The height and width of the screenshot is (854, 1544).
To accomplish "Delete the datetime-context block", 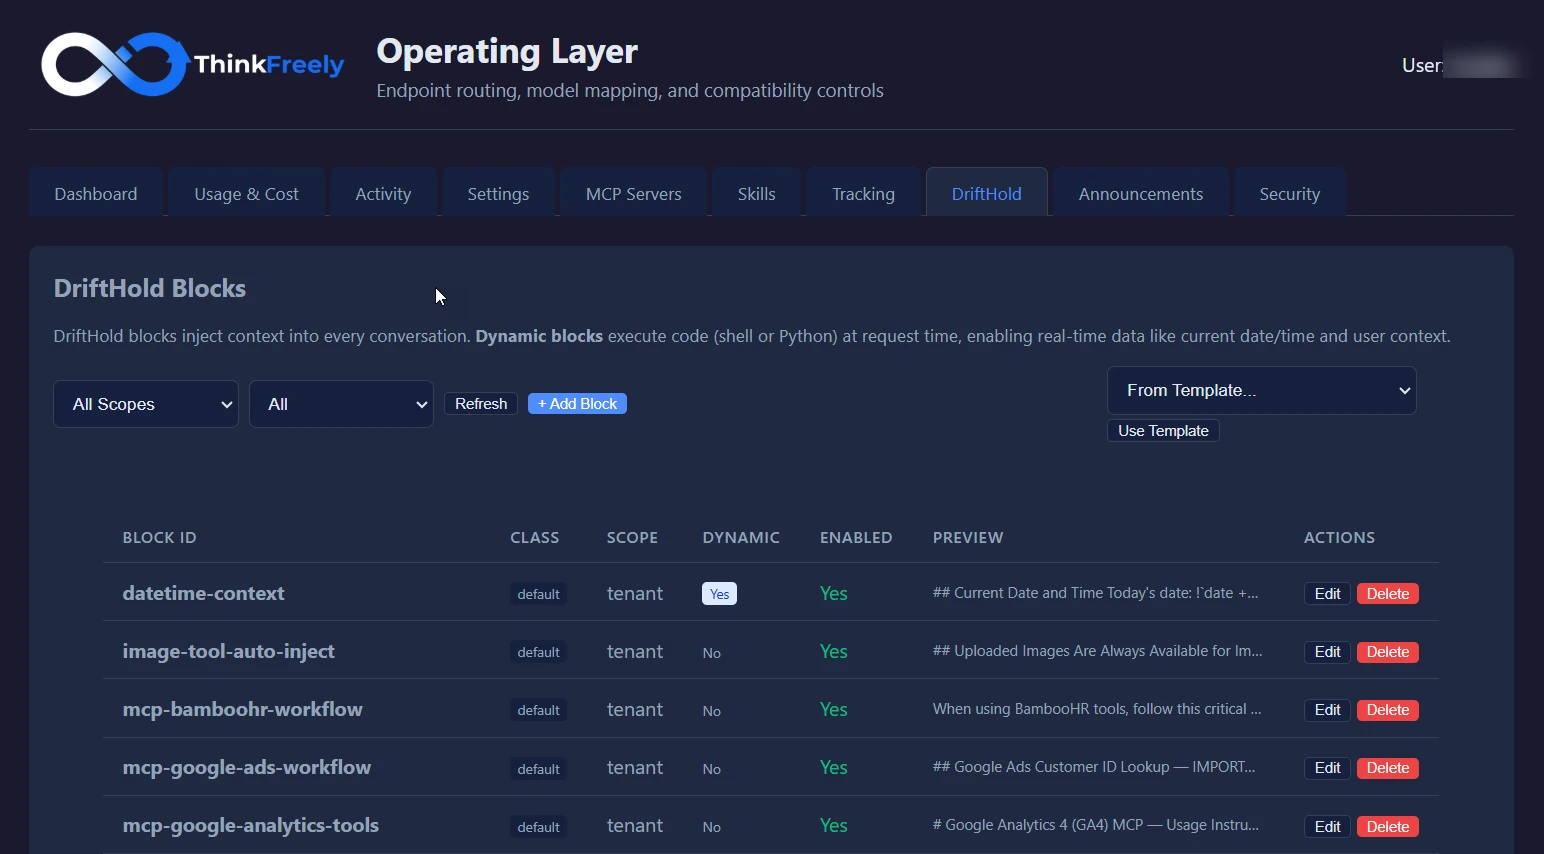I will tap(1388, 594).
